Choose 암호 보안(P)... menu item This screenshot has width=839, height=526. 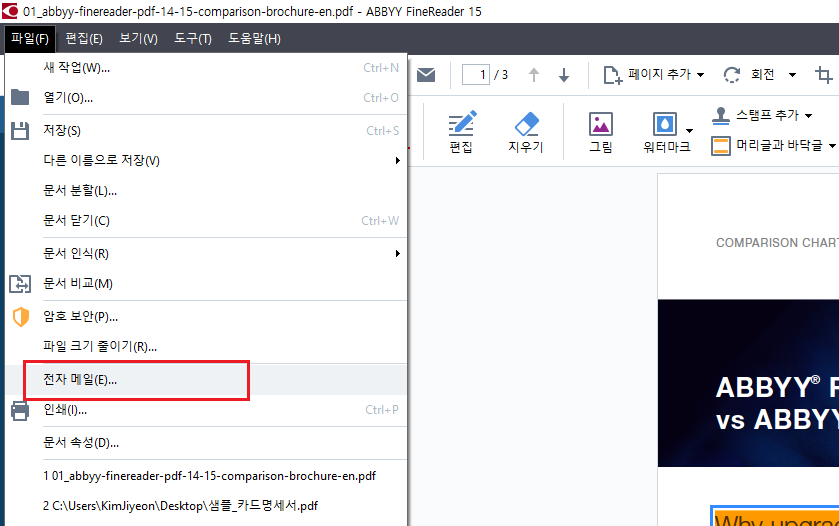click(x=206, y=316)
